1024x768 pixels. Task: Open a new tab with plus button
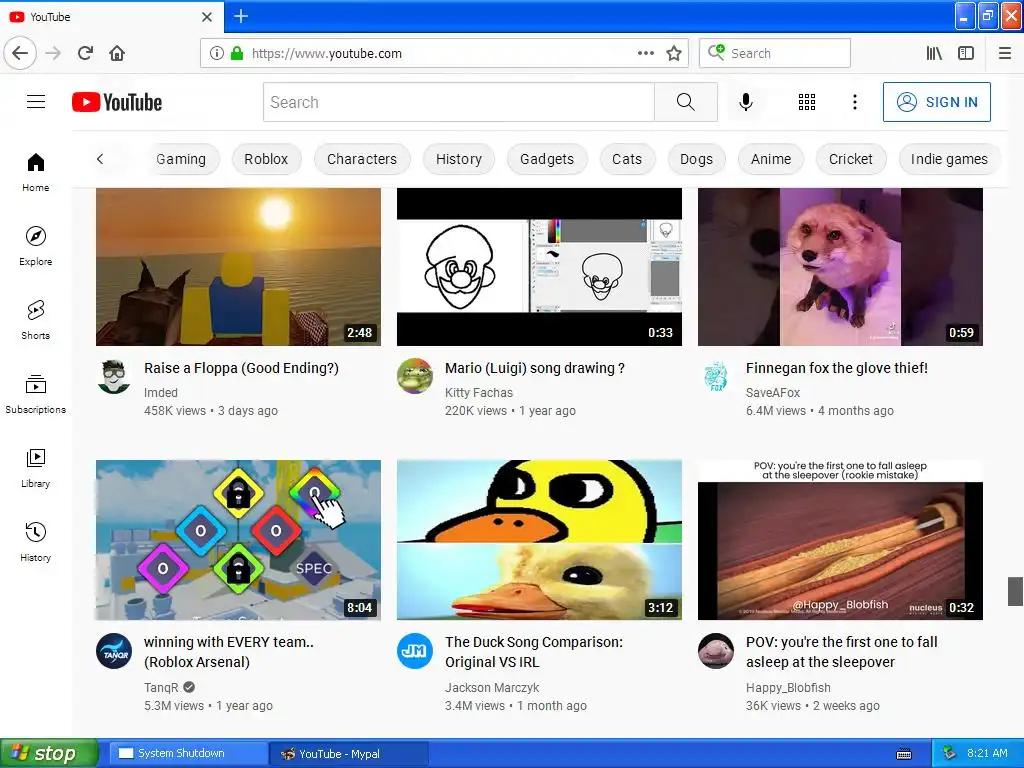[x=241, y=16]
